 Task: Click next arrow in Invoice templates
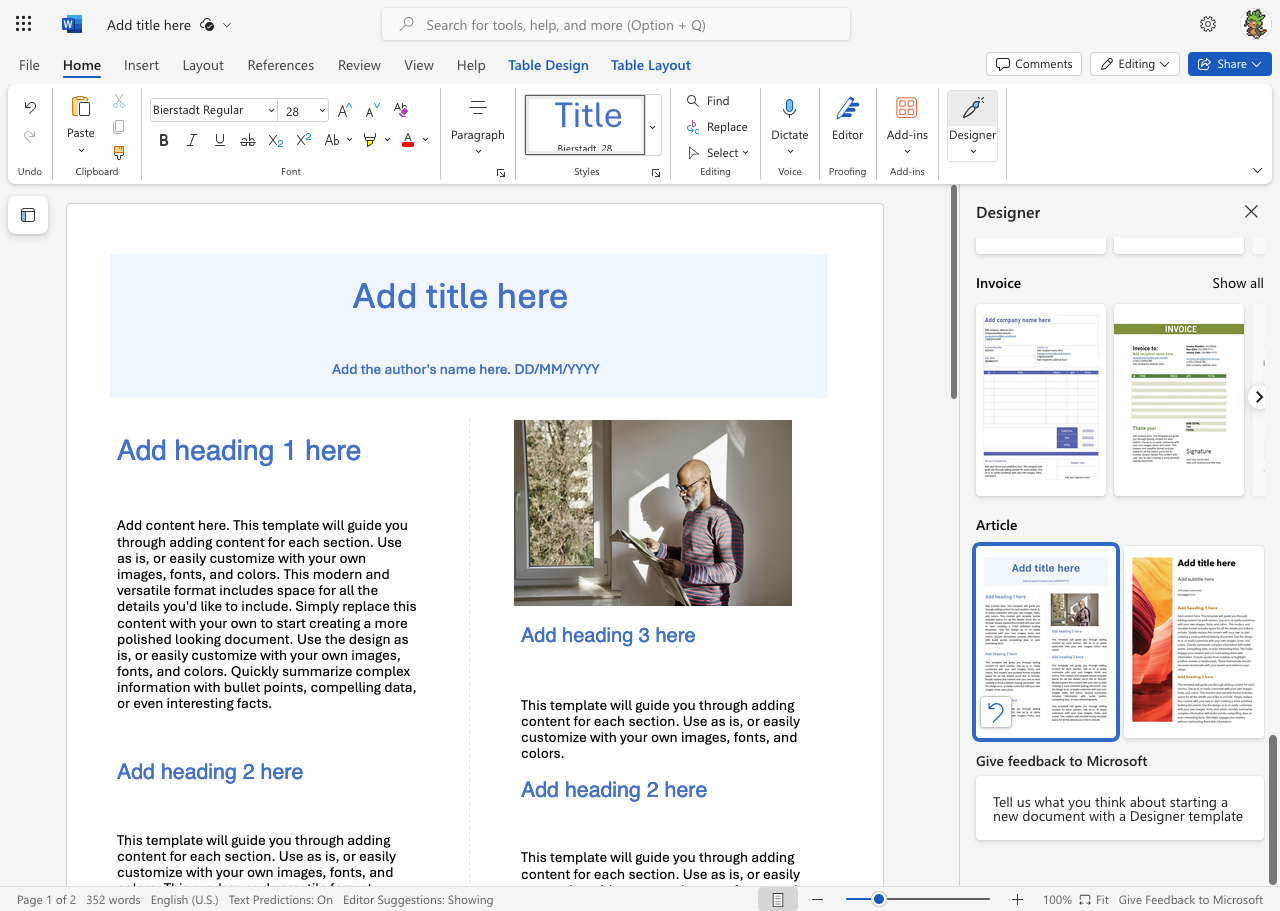pyautogui.click(x=1259, y=397)
